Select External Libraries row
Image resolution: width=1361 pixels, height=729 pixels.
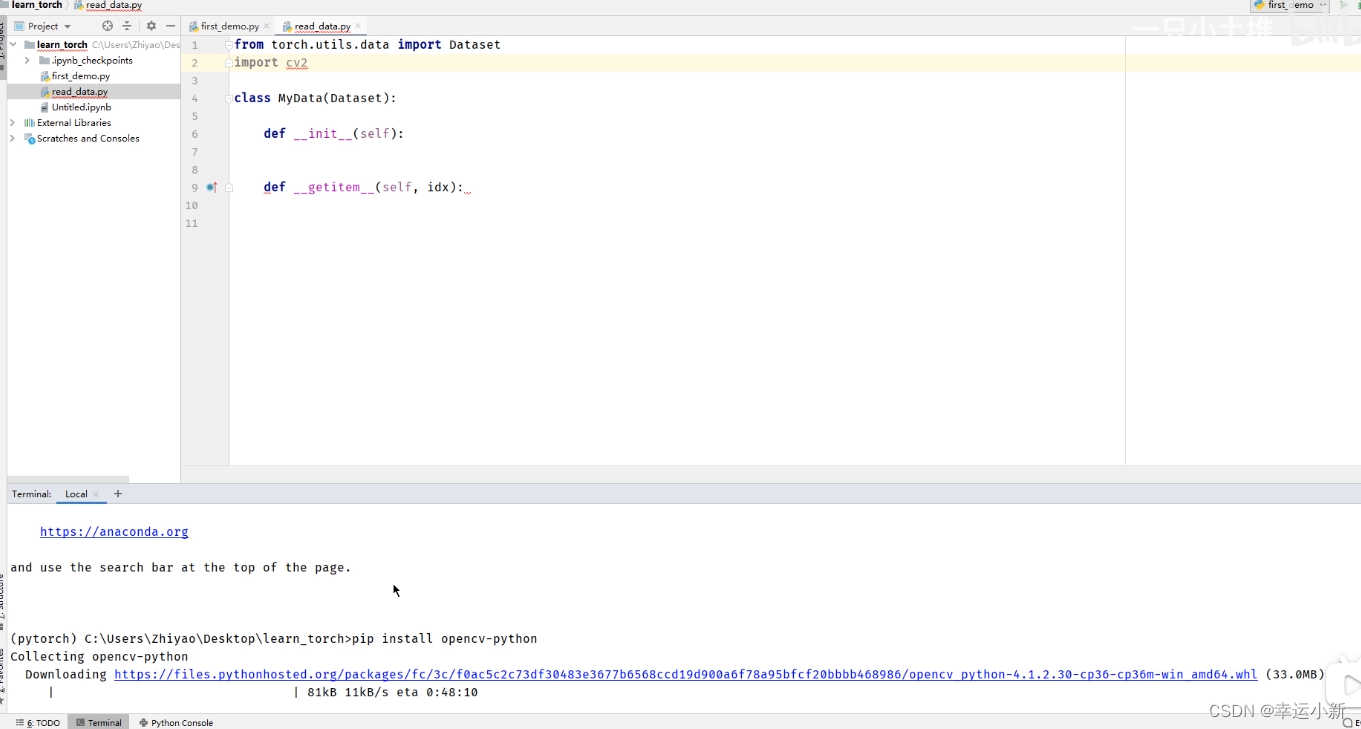pos(74,123)
